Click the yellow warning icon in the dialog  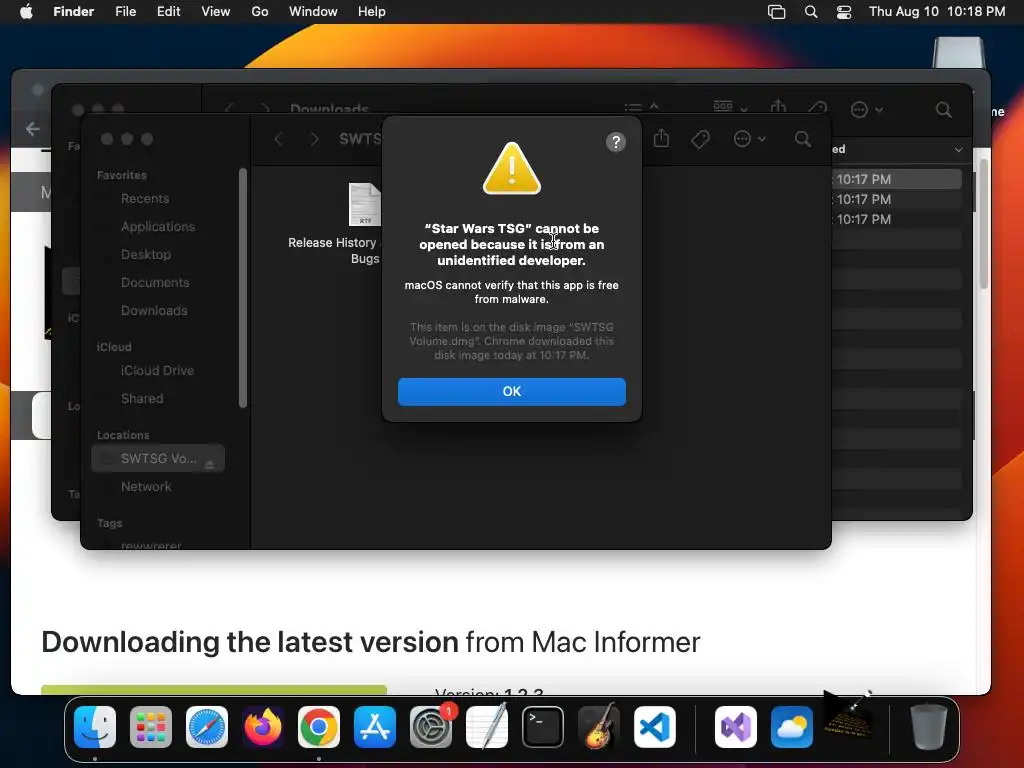[x=511, y=168]
